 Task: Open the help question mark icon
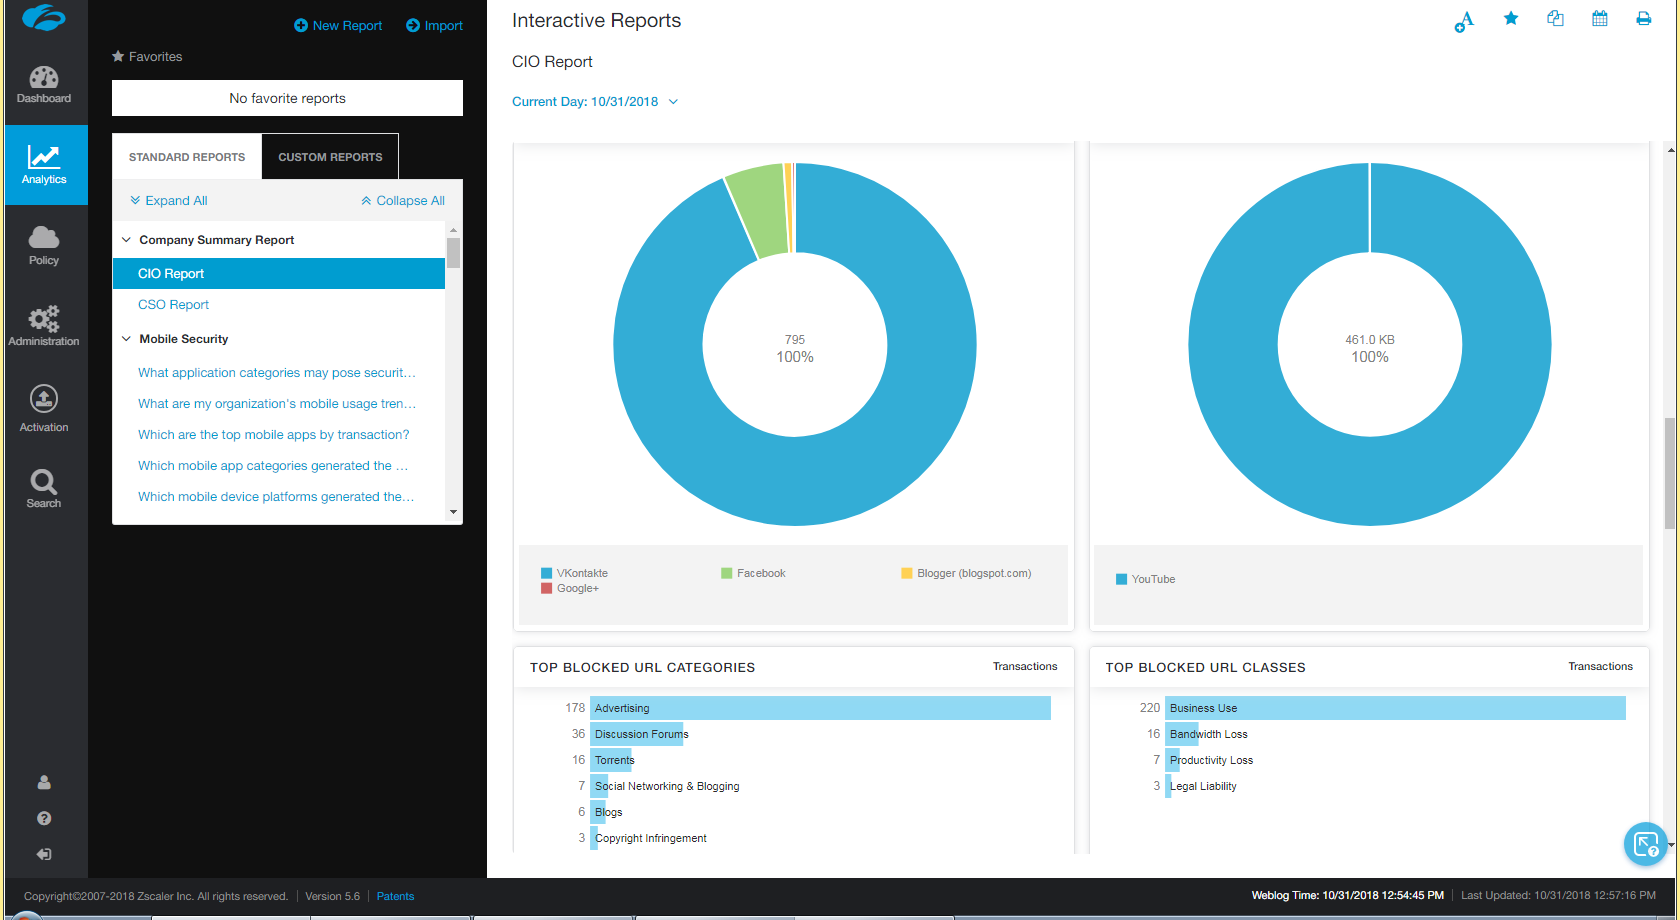[x=44, y=818]
